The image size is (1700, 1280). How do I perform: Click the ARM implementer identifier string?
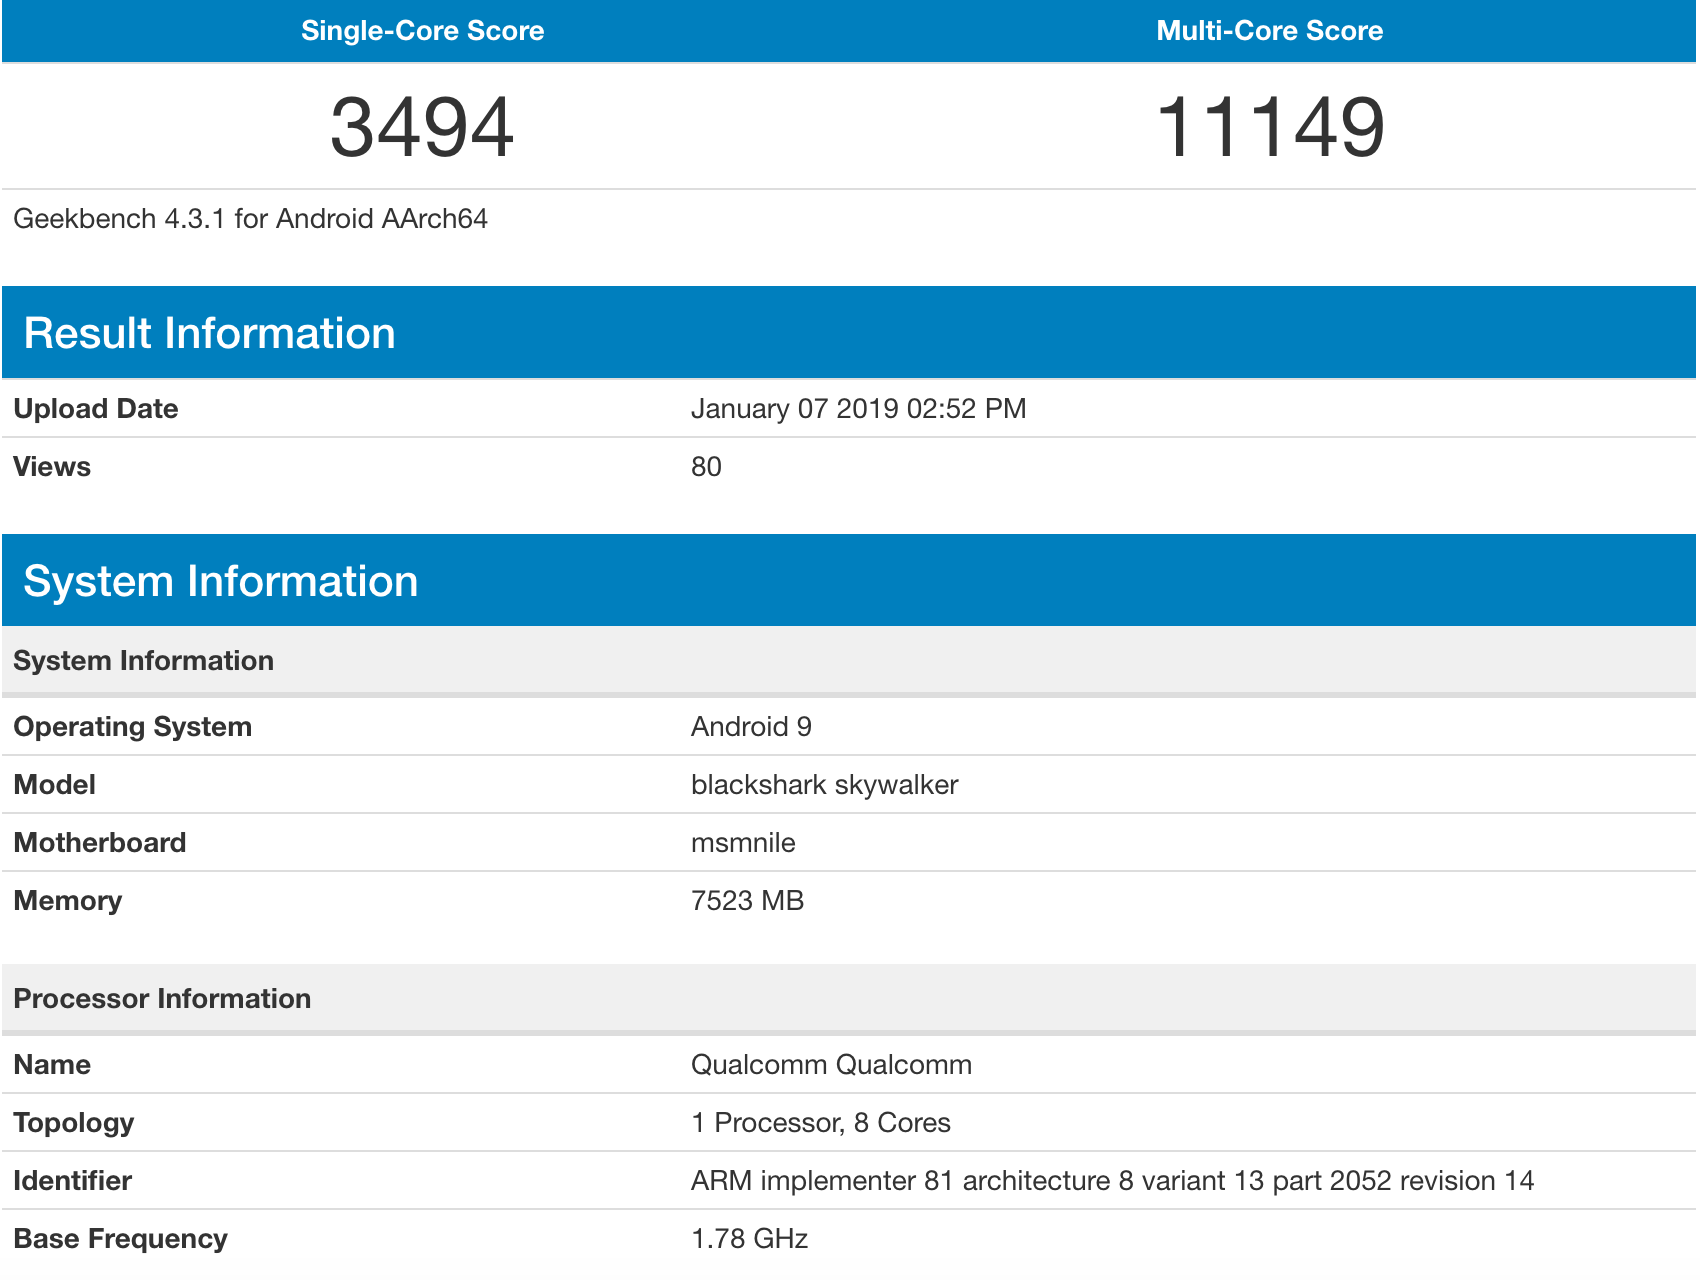point(1112,1181)
